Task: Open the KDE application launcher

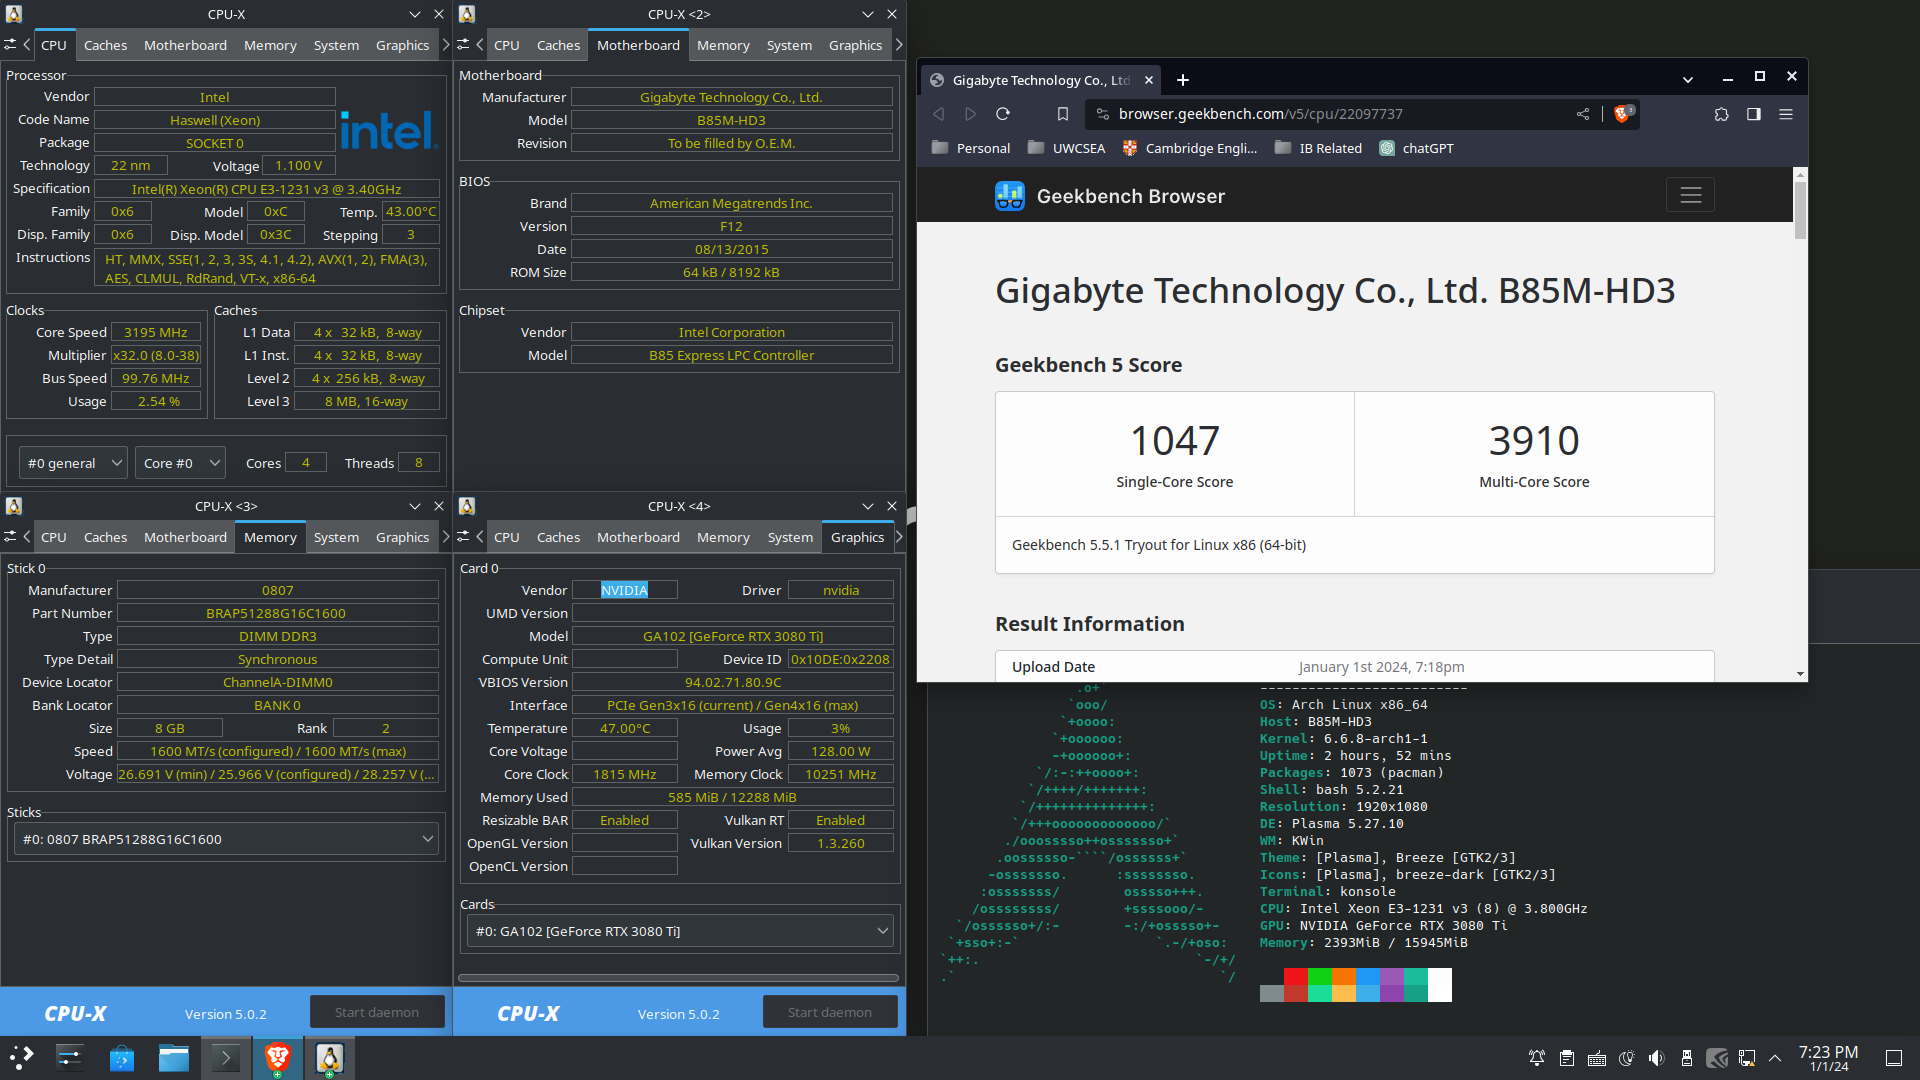Action: point(22,1058)
